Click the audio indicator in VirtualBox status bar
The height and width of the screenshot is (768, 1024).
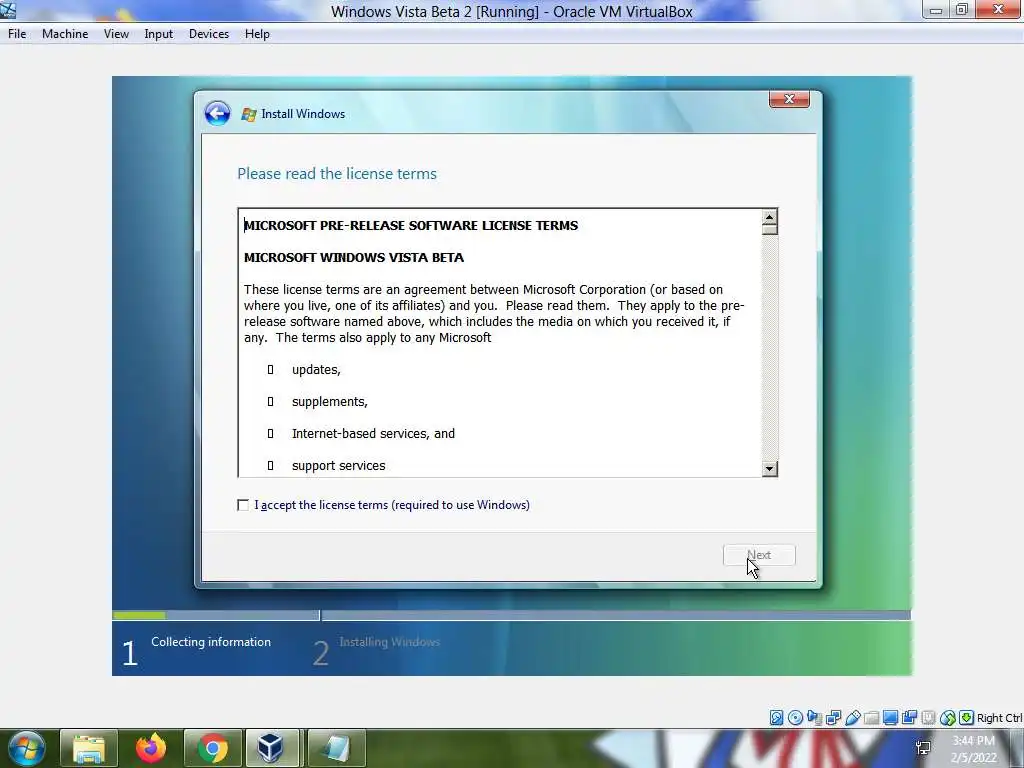[814, 718]
